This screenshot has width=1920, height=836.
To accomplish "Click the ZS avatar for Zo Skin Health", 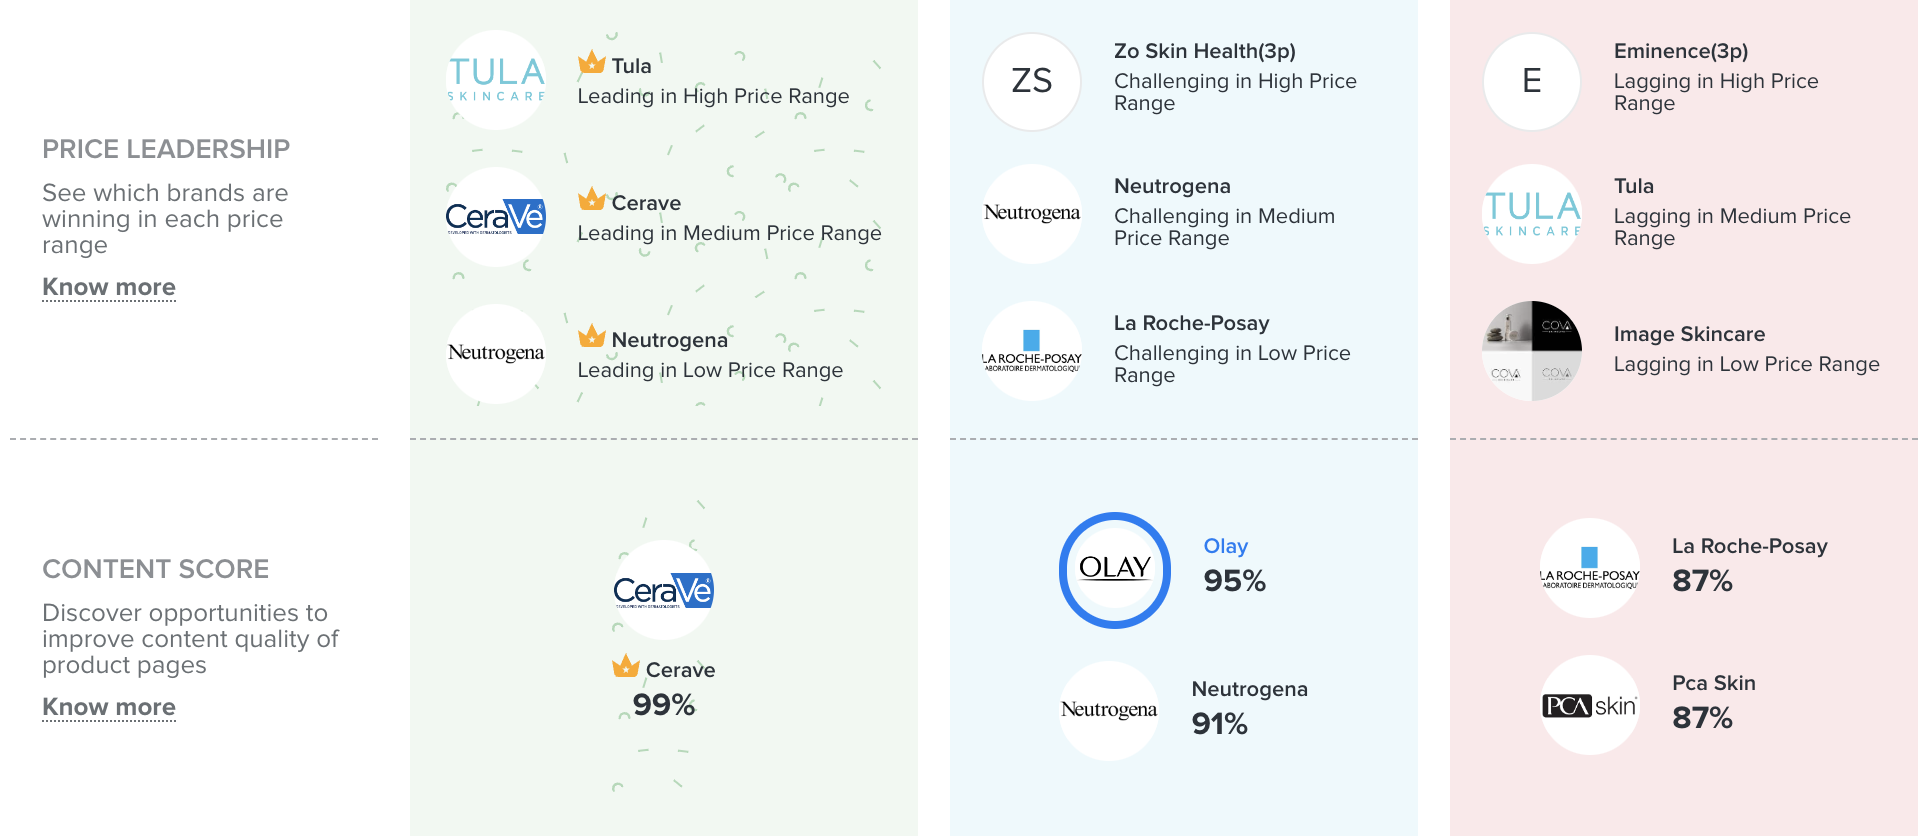I will click(x=1032, y=81).
